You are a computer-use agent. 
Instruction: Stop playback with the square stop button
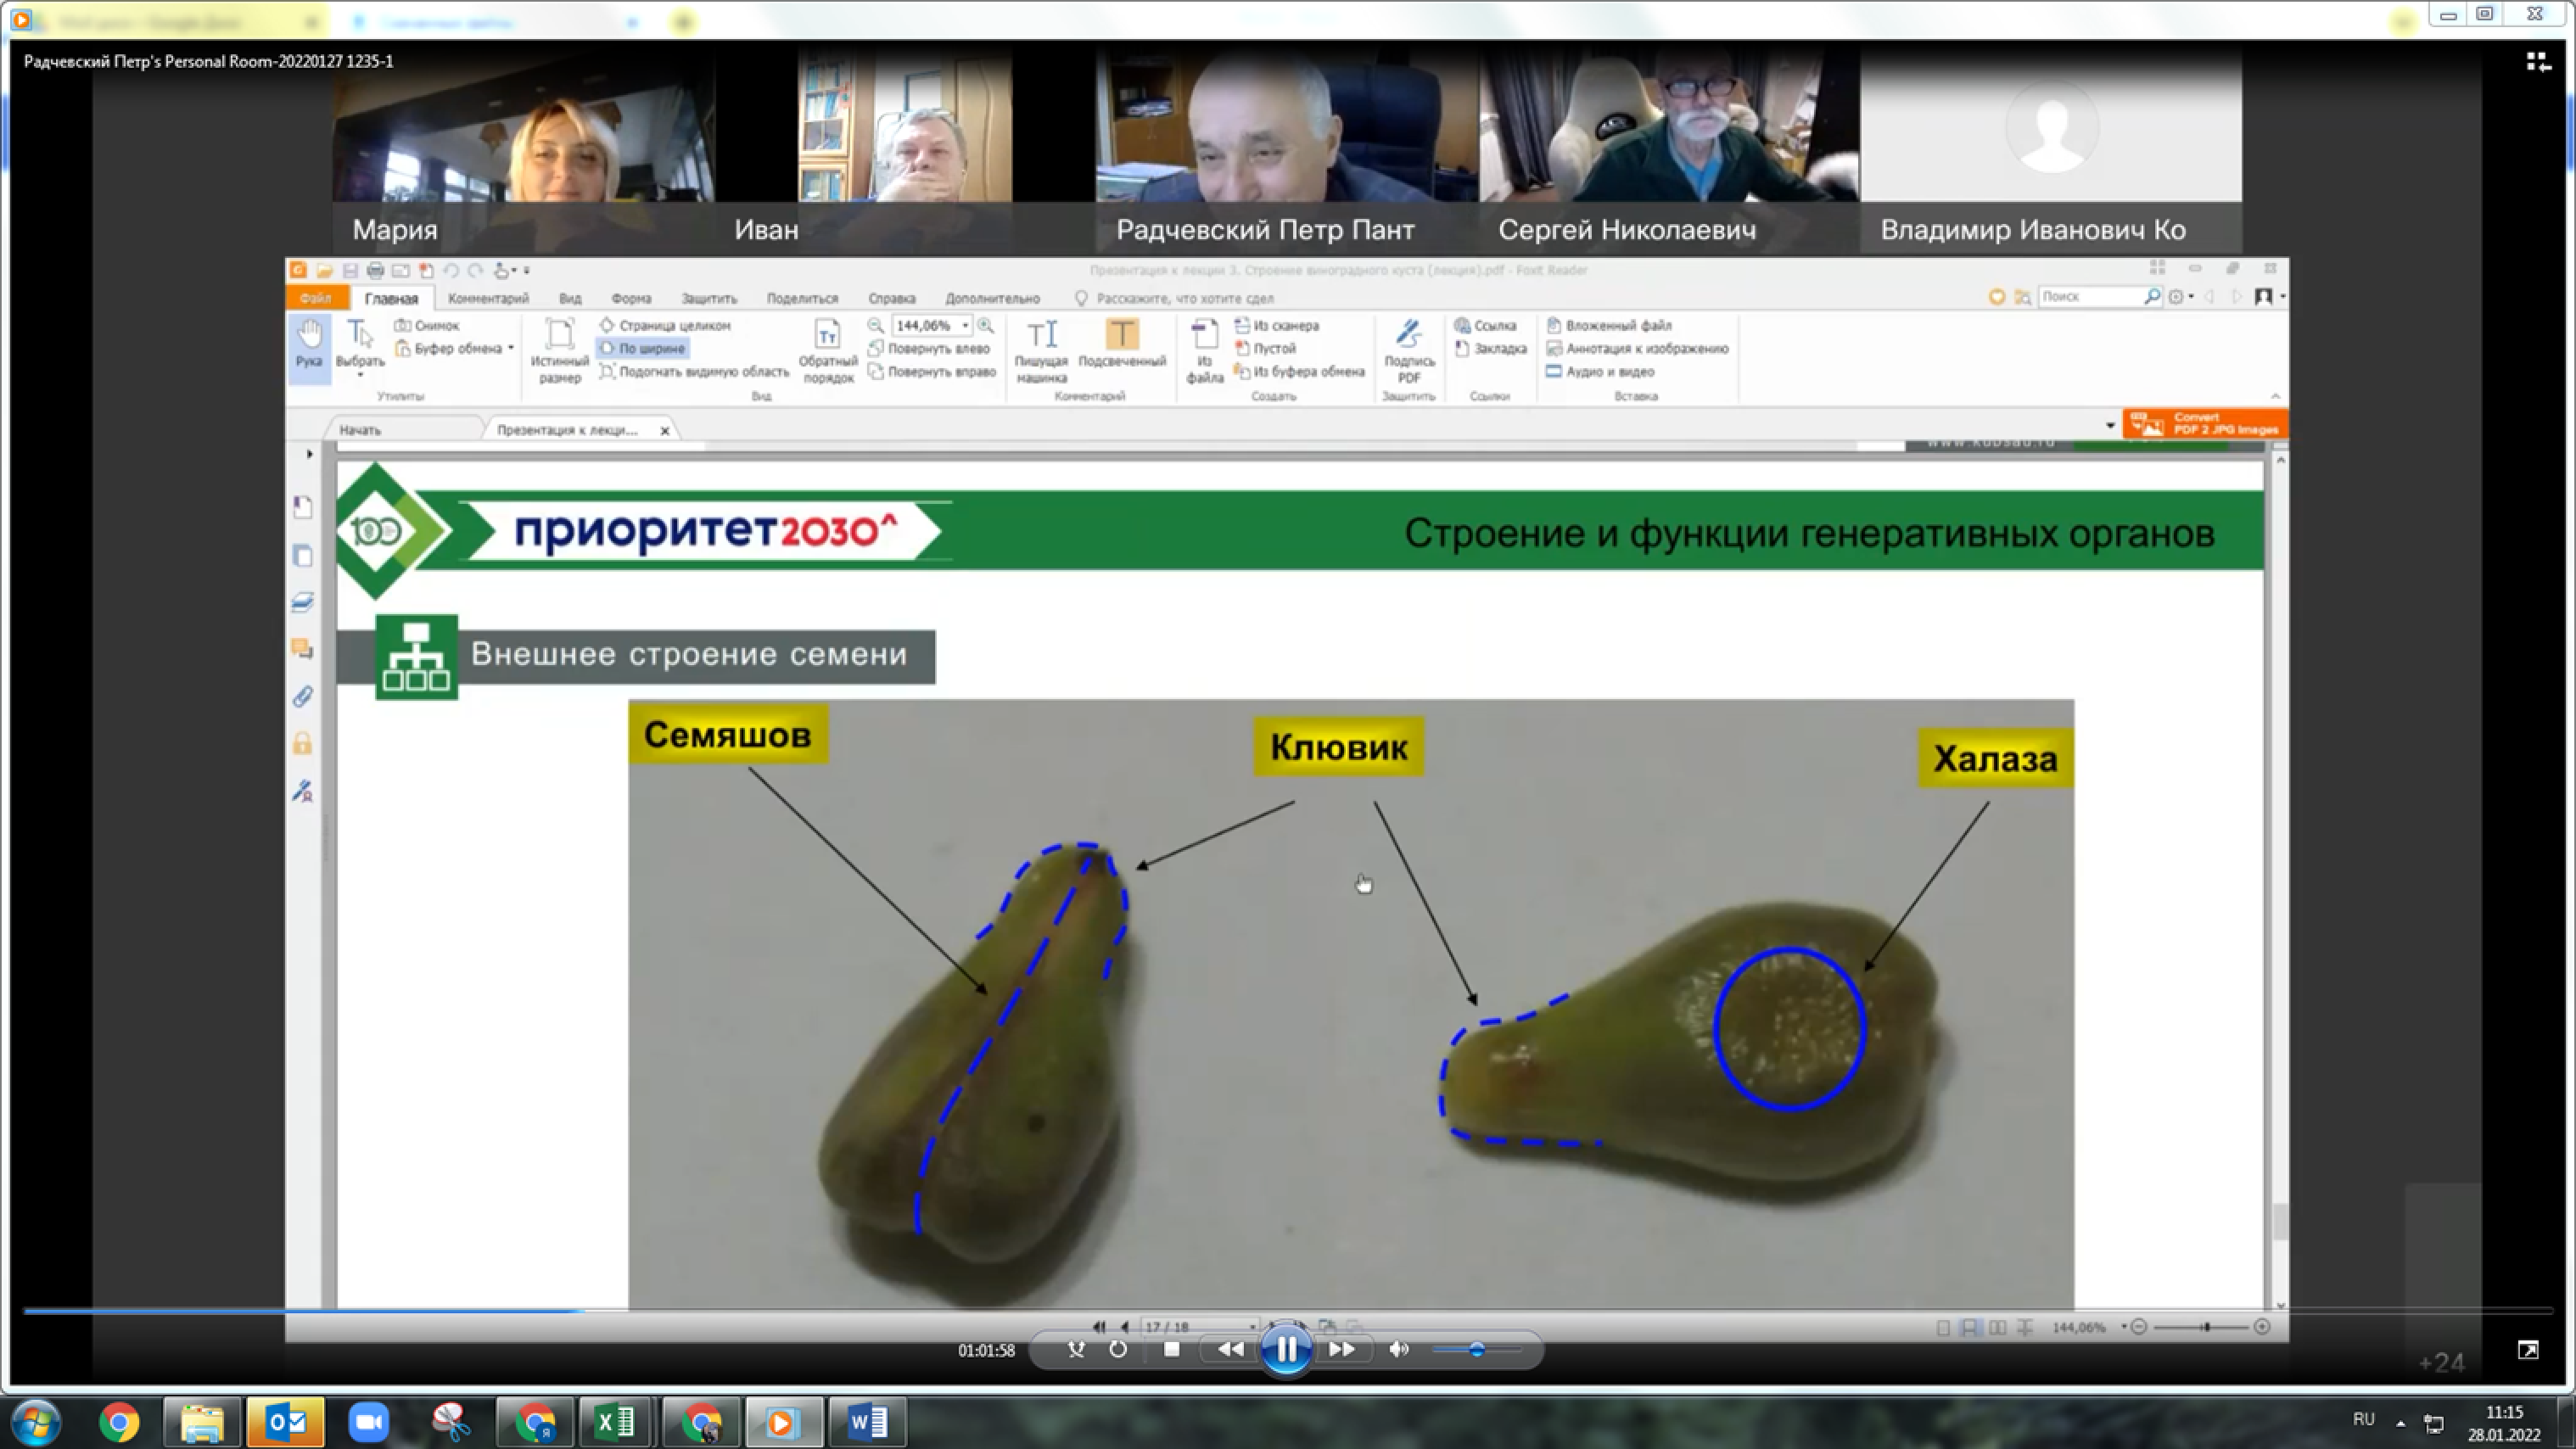[x=1172, y=1350]
